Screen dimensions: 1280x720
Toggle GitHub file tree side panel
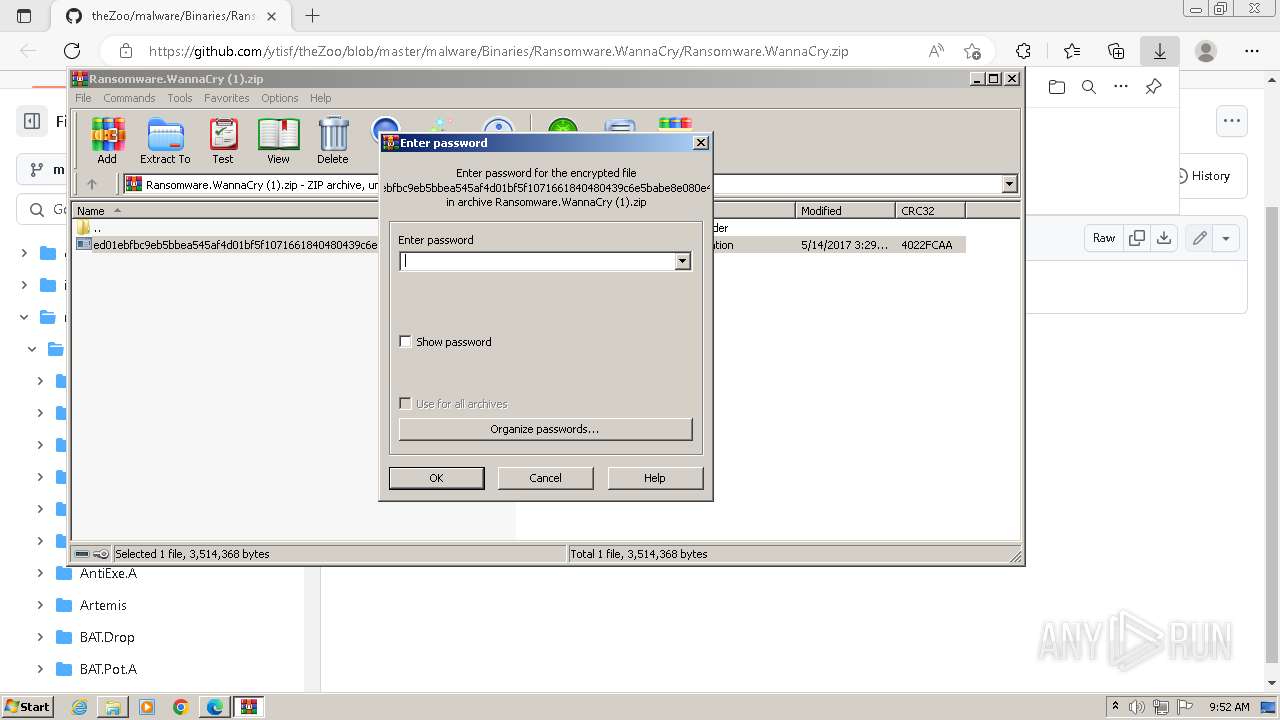coord(32,121)
